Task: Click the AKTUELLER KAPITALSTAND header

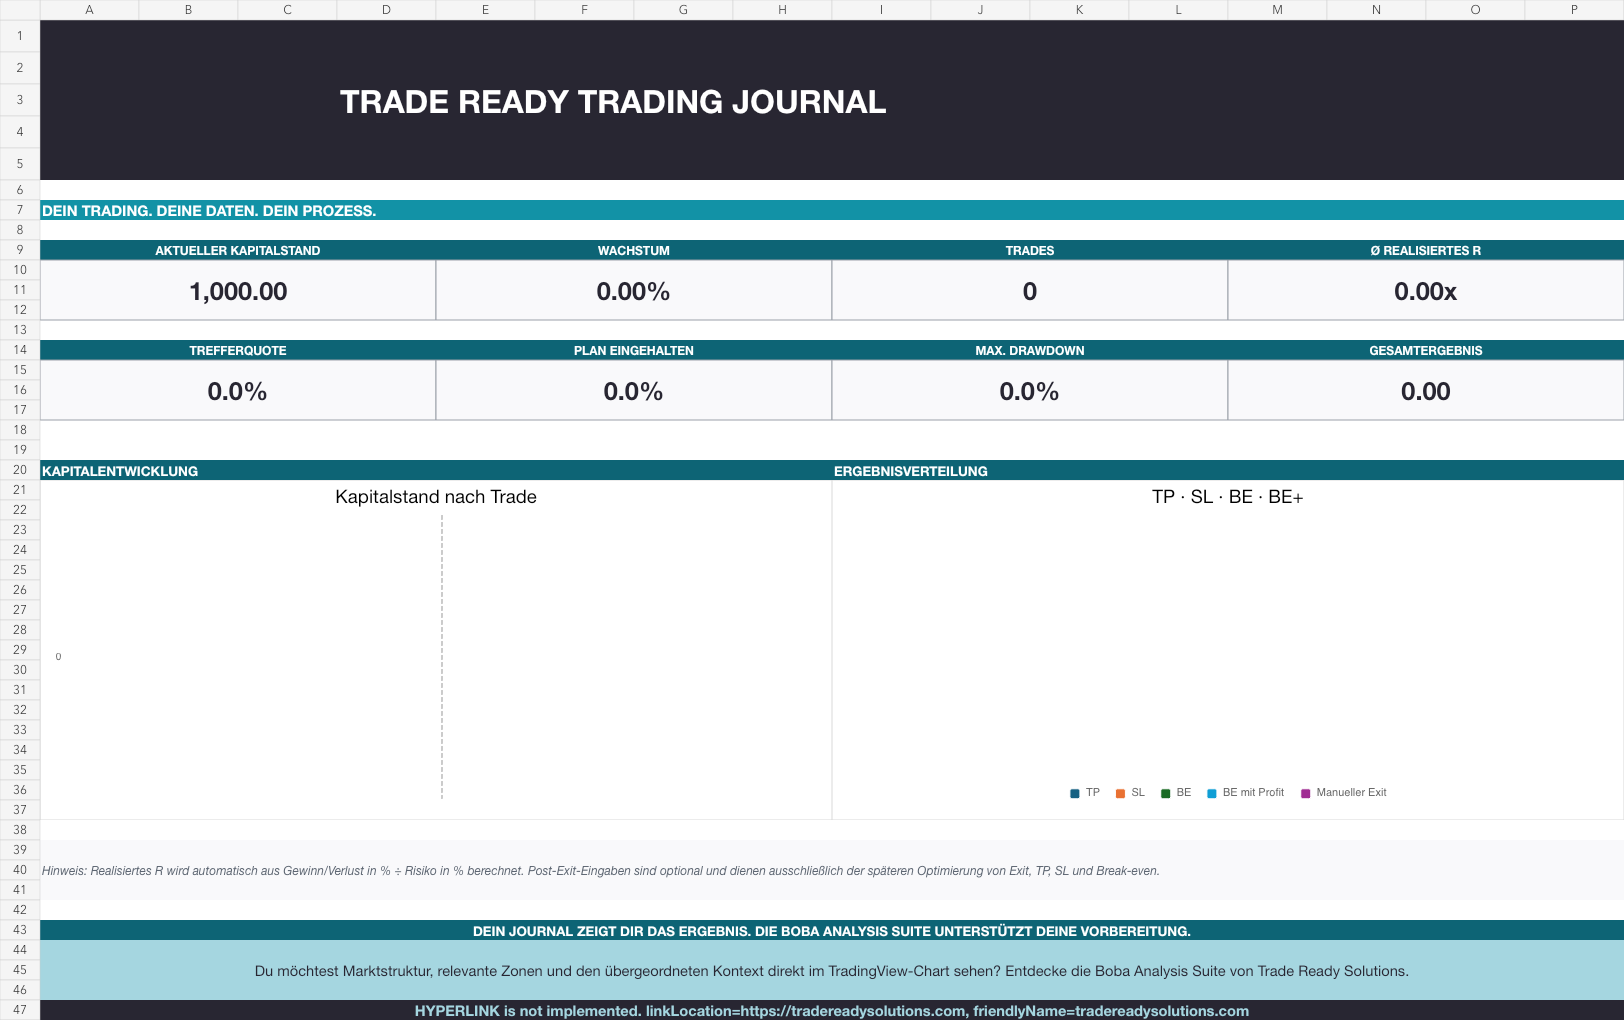Action: coord(238,250)
